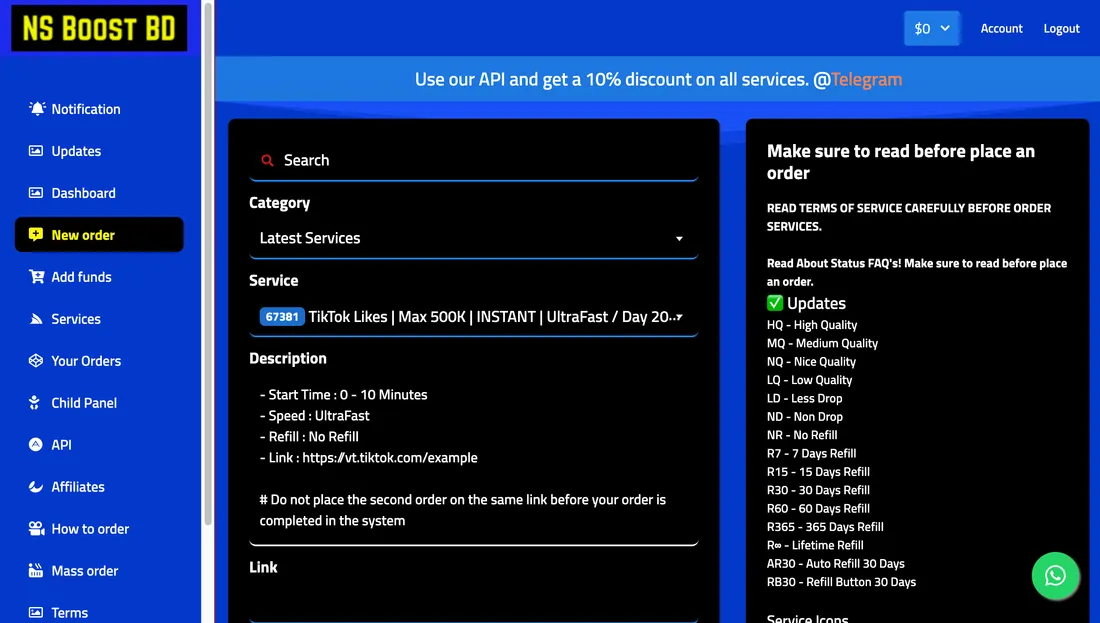This screenshot has width=1100, height=623.
Task: Click 'ND - Non Drop' text
Action: [x=805, y=417]
